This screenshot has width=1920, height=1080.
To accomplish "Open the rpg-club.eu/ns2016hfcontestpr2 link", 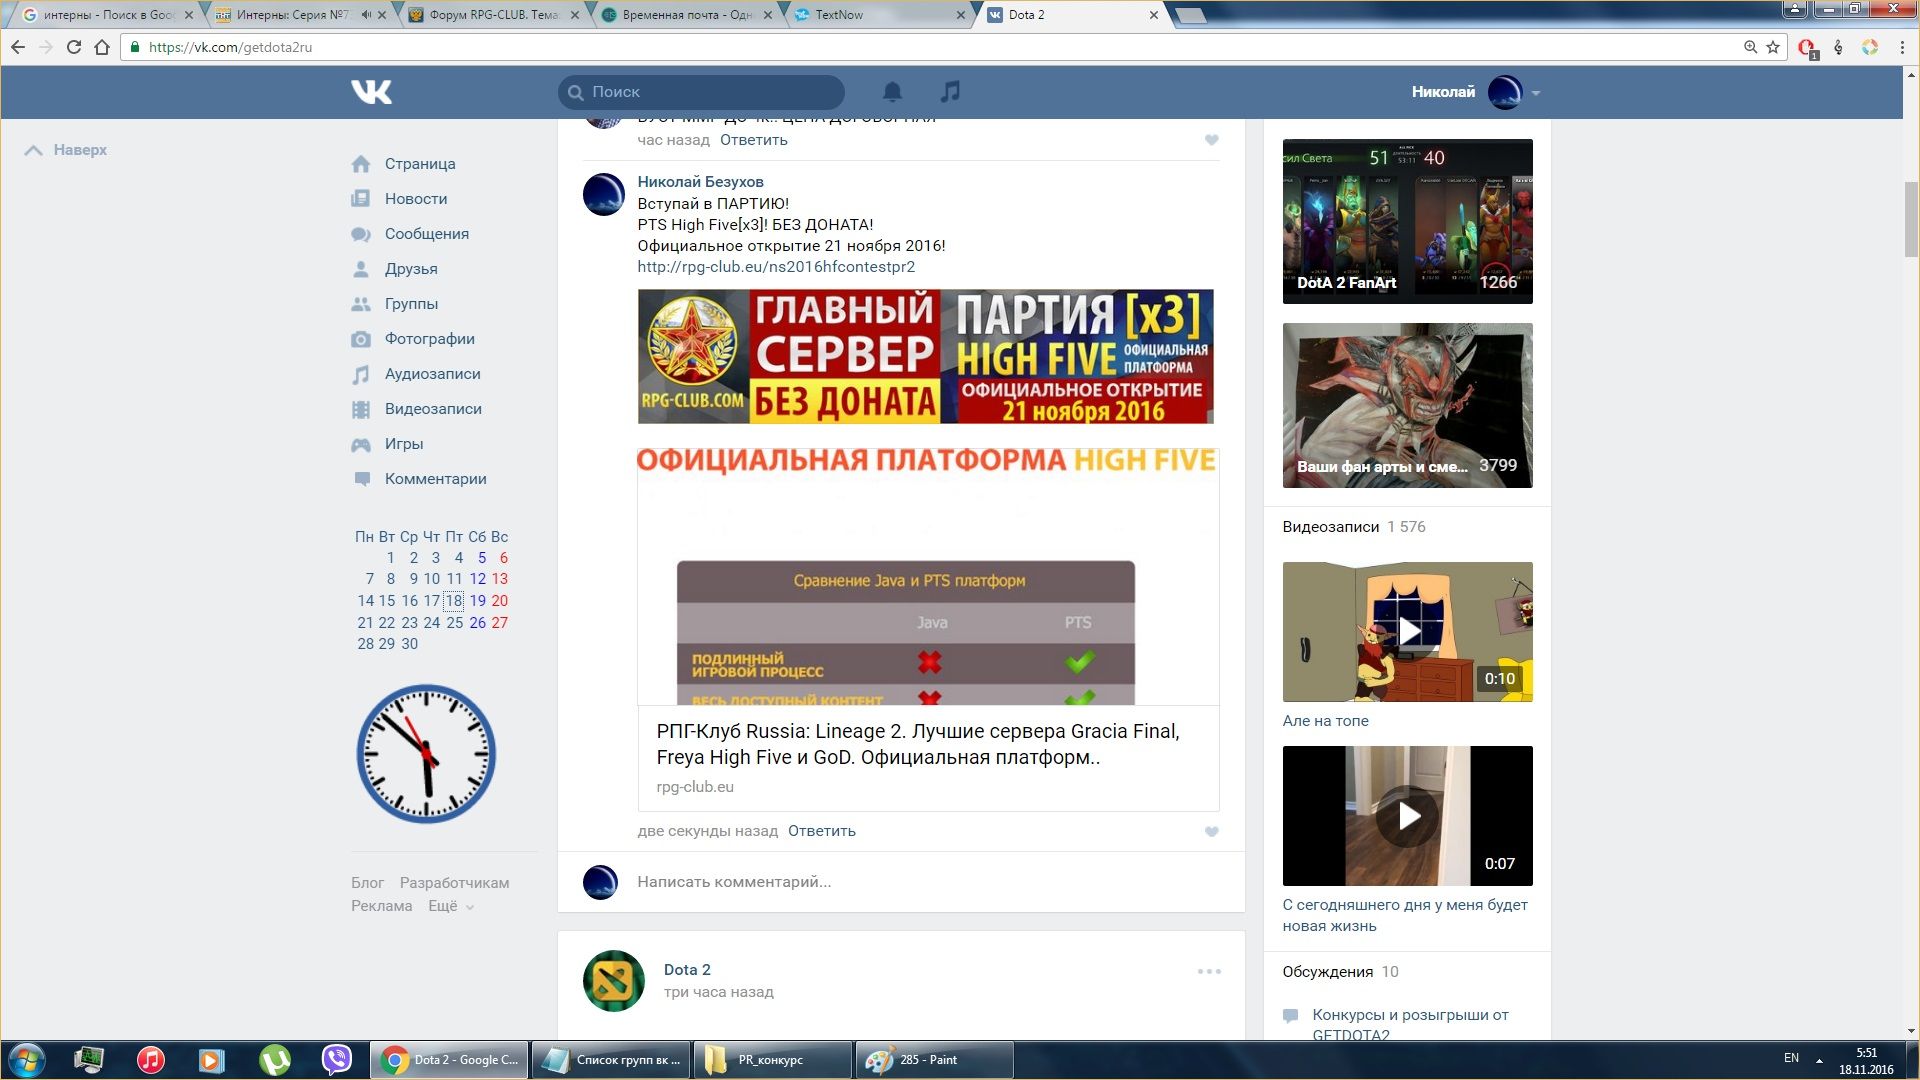I will (776, 267).
